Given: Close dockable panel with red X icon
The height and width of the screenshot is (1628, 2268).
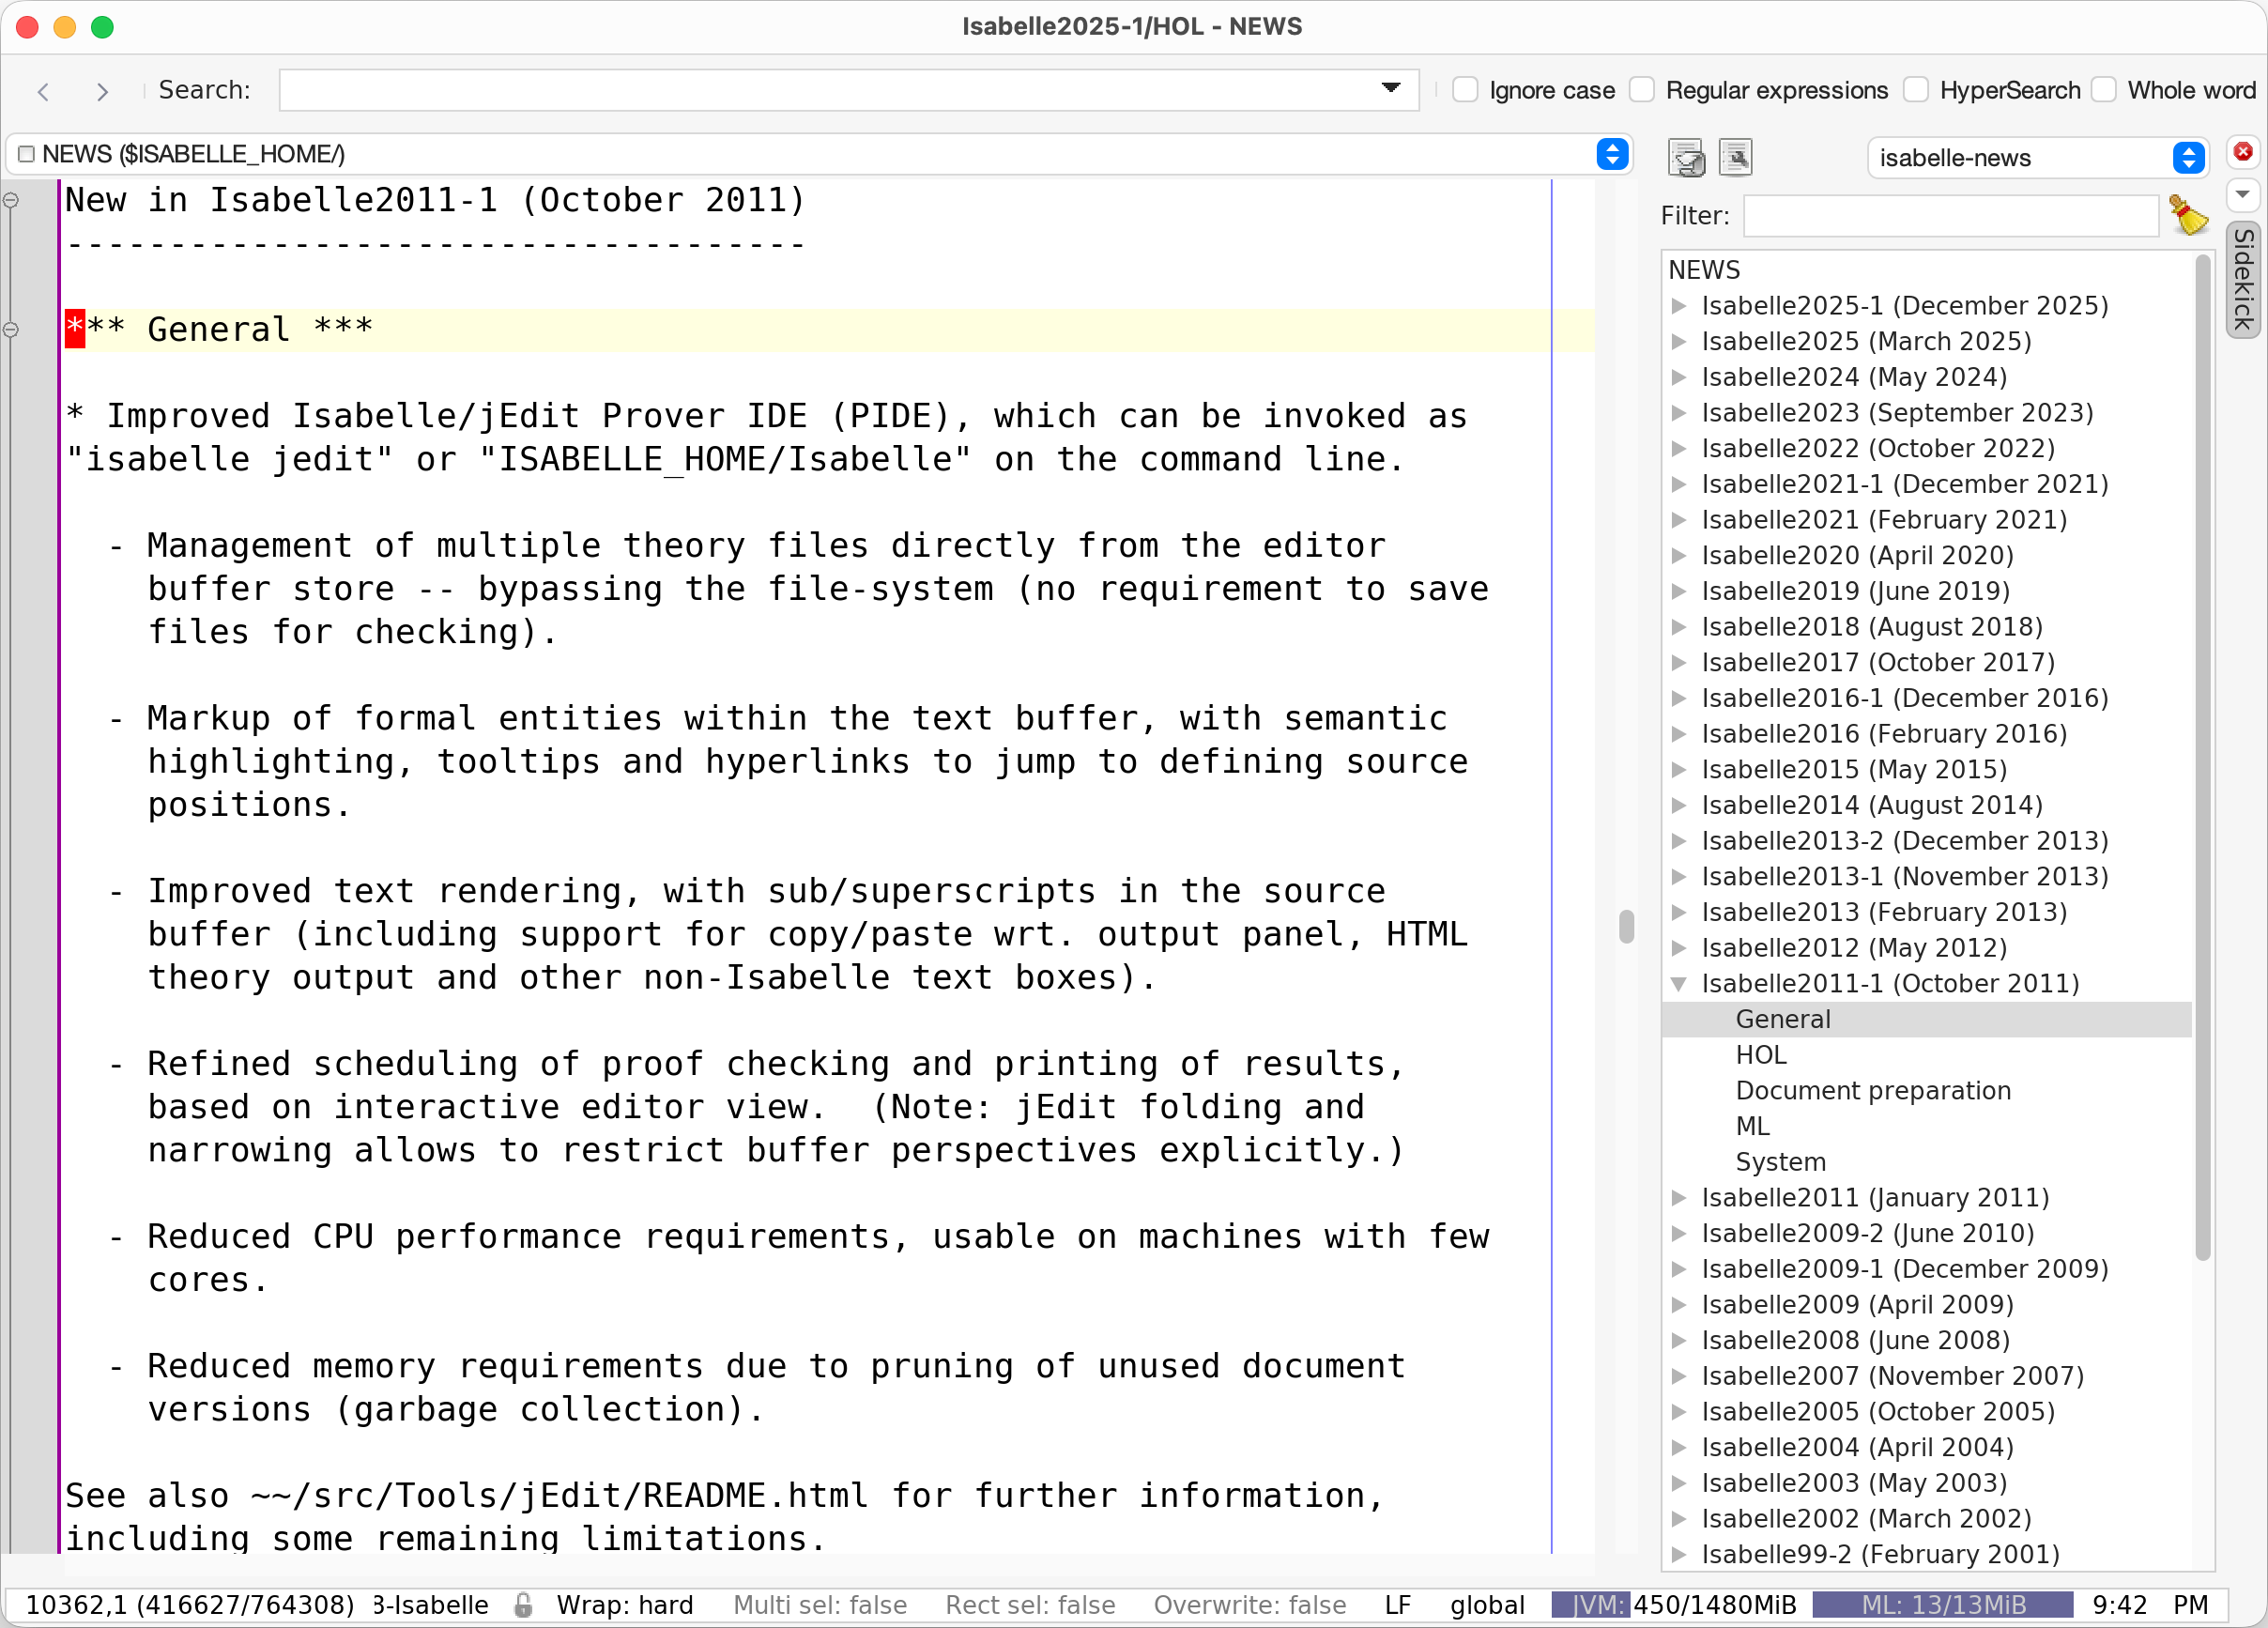Looking at the screenshot, I should 2243,152.
